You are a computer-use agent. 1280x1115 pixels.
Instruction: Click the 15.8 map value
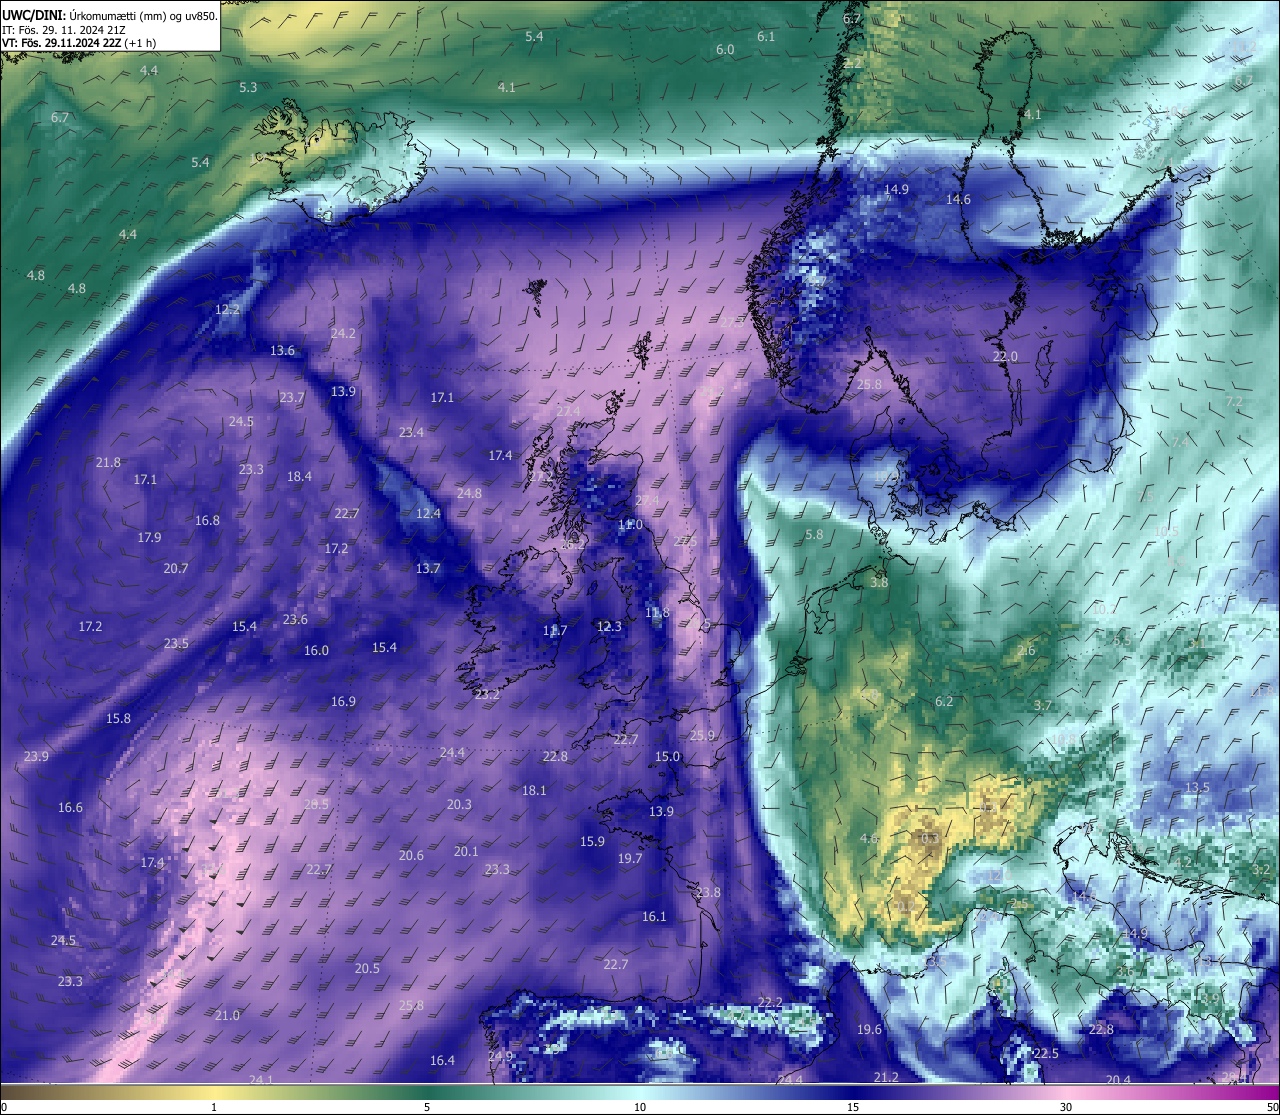click(118, 719)
